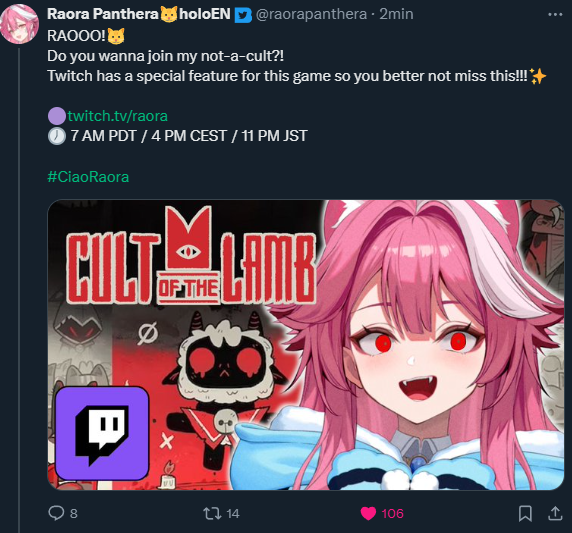Click the Cult of the Lamb title logo
572x533 pixels.
pos(190,255)
